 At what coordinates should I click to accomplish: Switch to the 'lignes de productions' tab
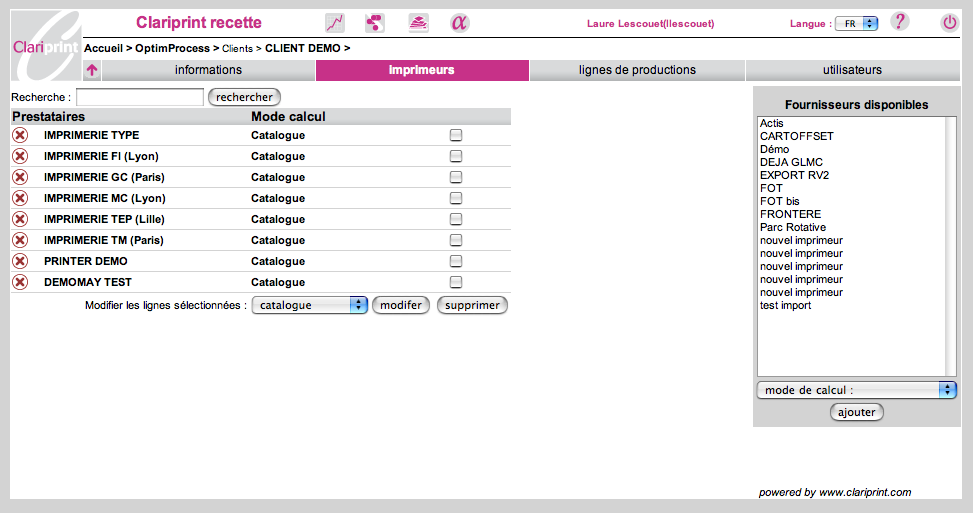[x=637, y=70]
